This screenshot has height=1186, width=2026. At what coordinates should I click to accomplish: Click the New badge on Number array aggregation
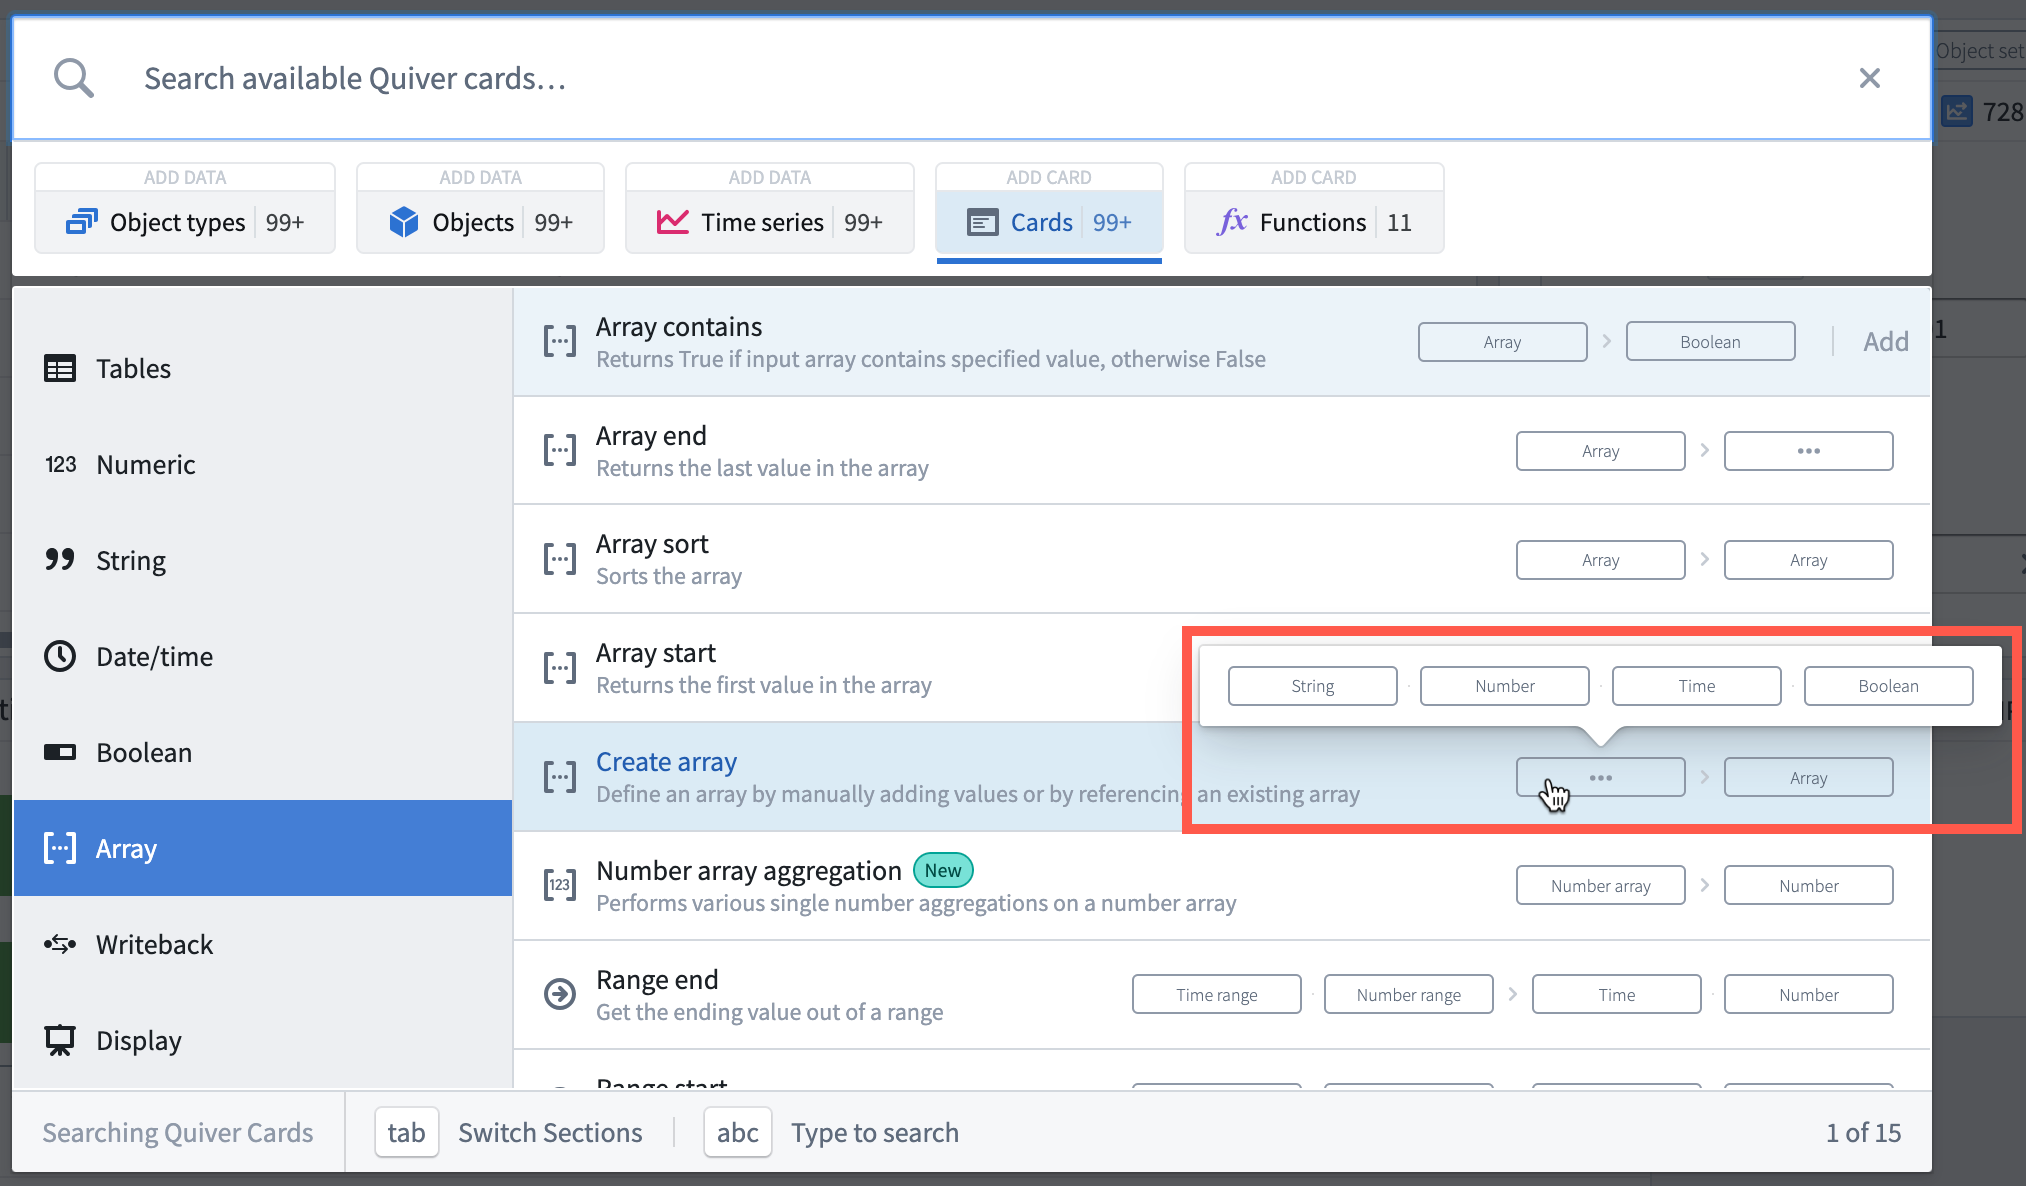943,870
